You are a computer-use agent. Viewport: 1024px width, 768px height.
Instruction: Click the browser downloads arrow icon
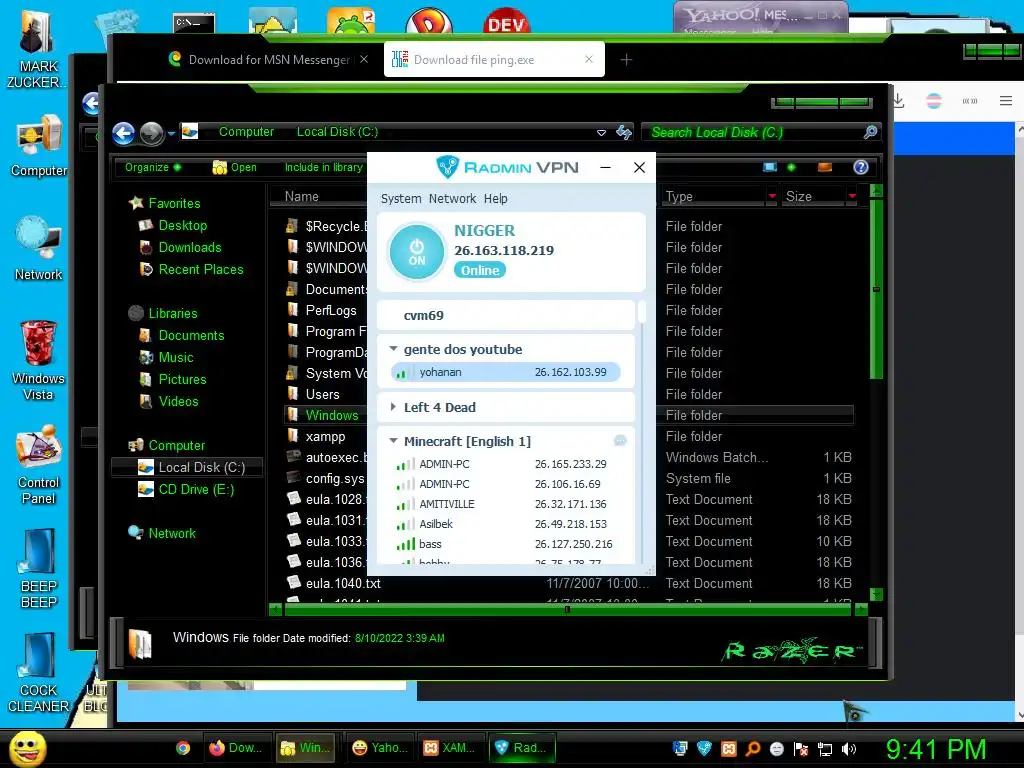point(898,101)
